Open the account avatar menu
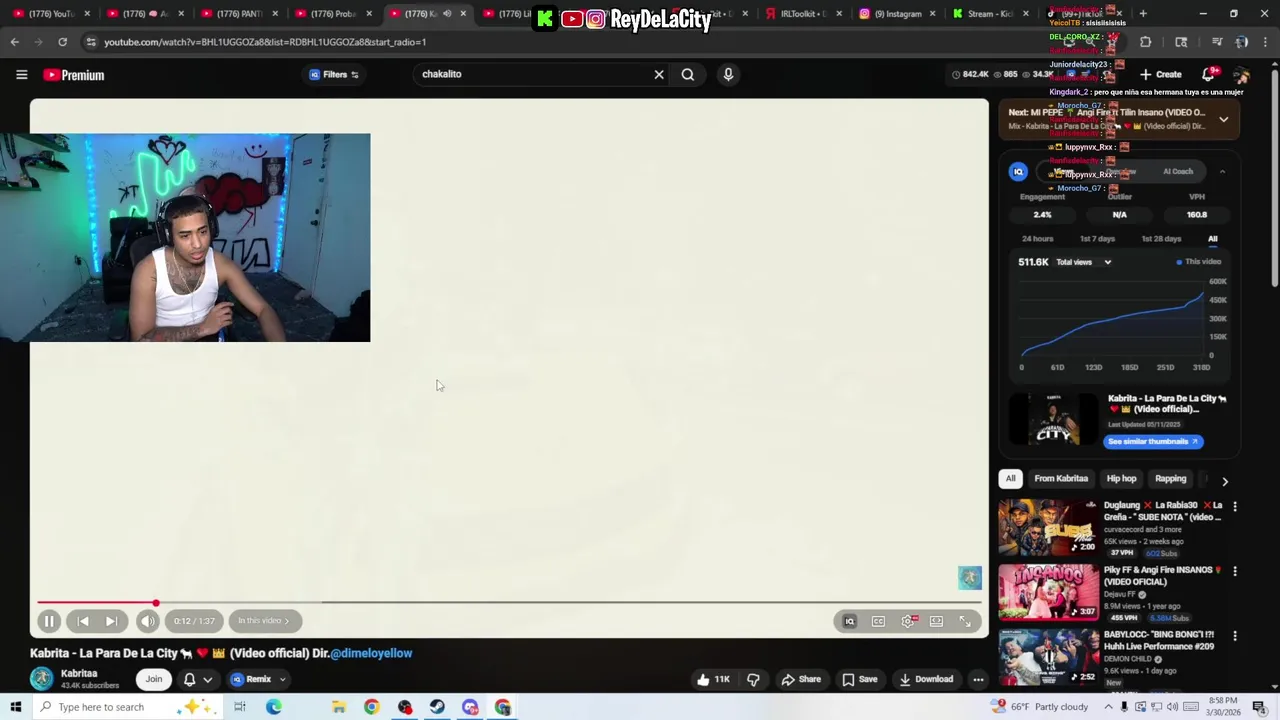1280x720 pixels. tap(1241, 75)
